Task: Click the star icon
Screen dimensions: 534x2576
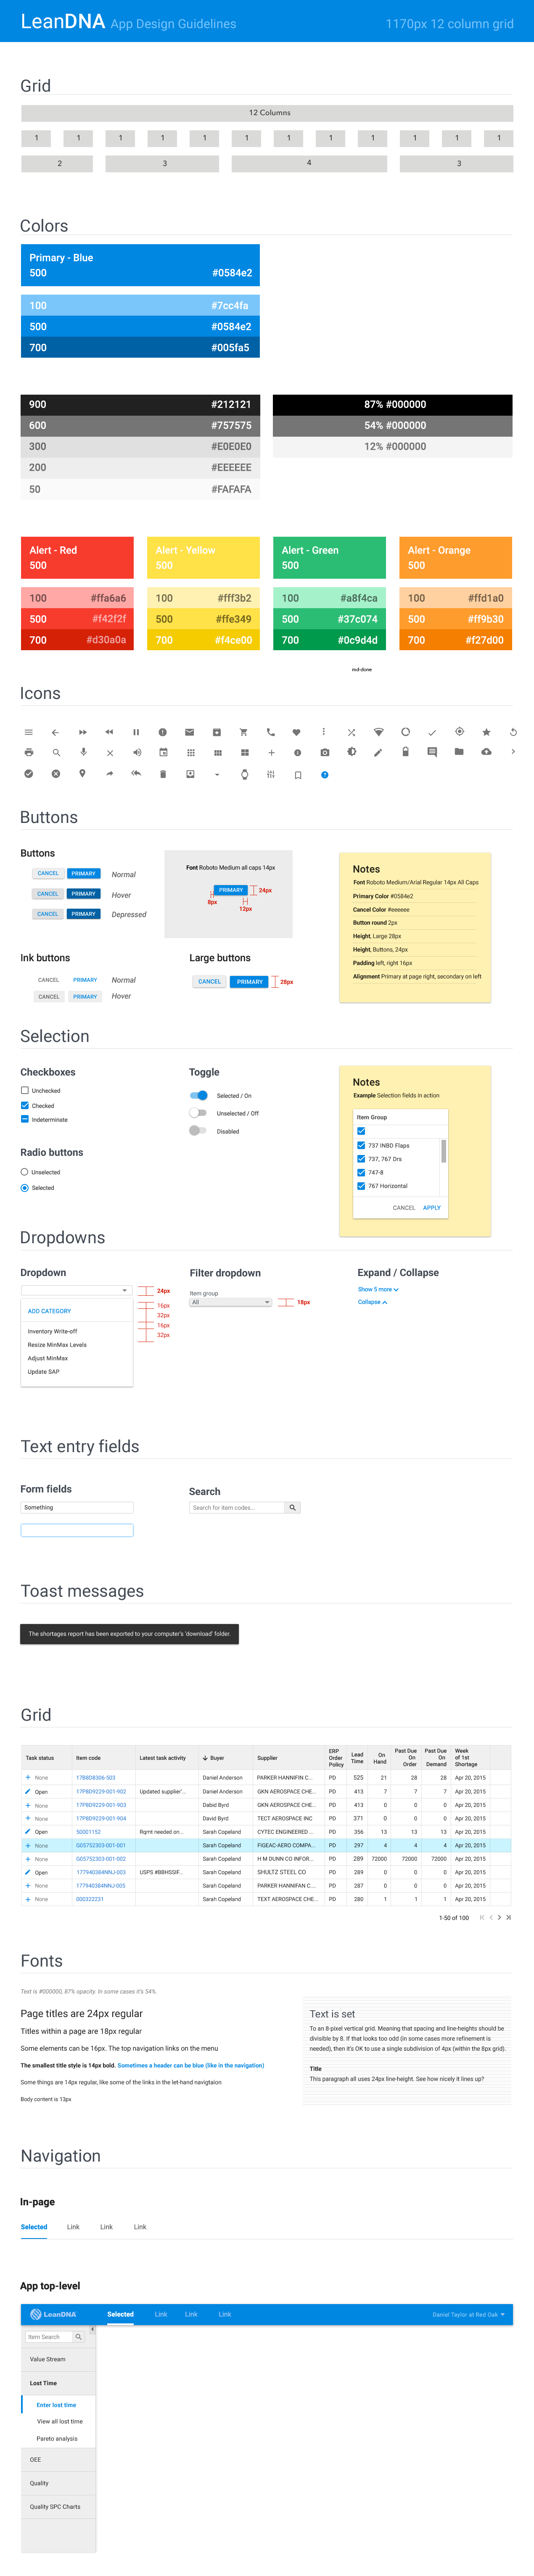Action: coord(486,732)
